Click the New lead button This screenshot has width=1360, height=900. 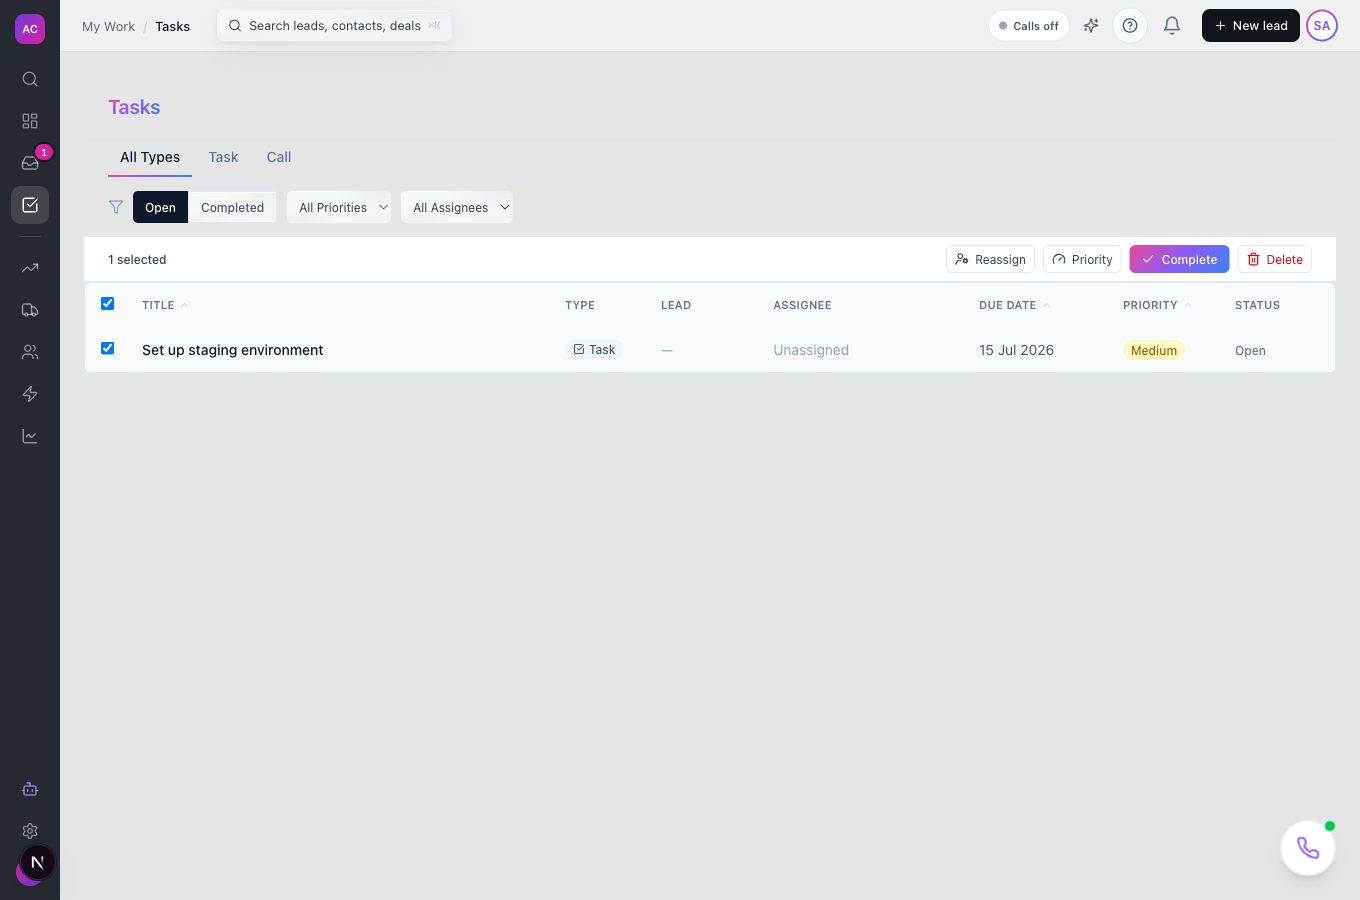[x=1251, y=26]
